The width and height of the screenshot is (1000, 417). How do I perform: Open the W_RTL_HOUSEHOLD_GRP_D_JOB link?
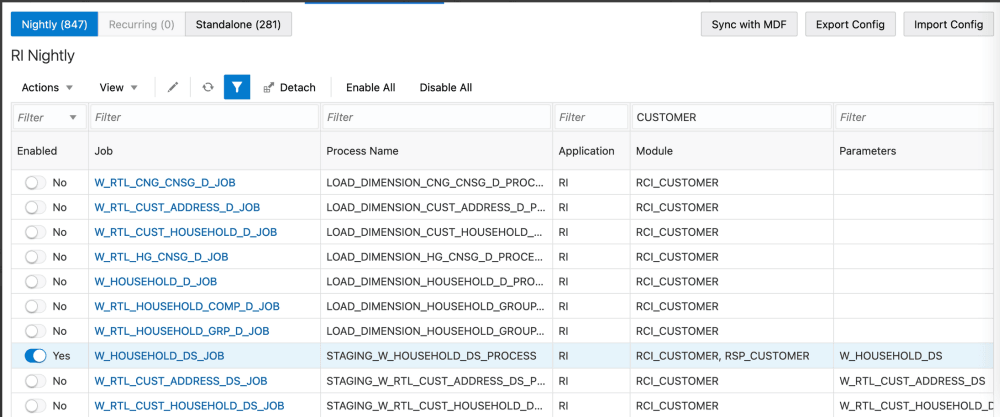pyautogui.click(x=182, y=331)
